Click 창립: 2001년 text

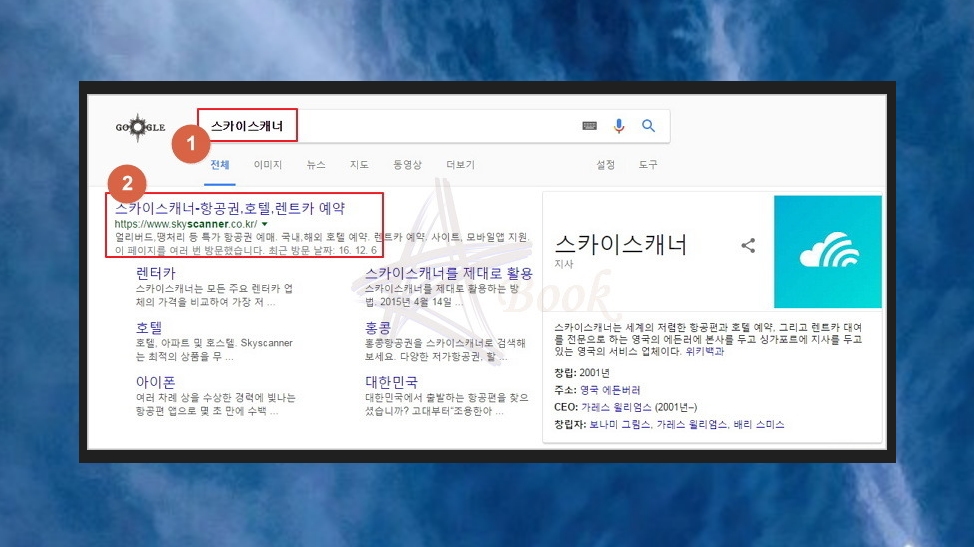click(x=582, y=373)
